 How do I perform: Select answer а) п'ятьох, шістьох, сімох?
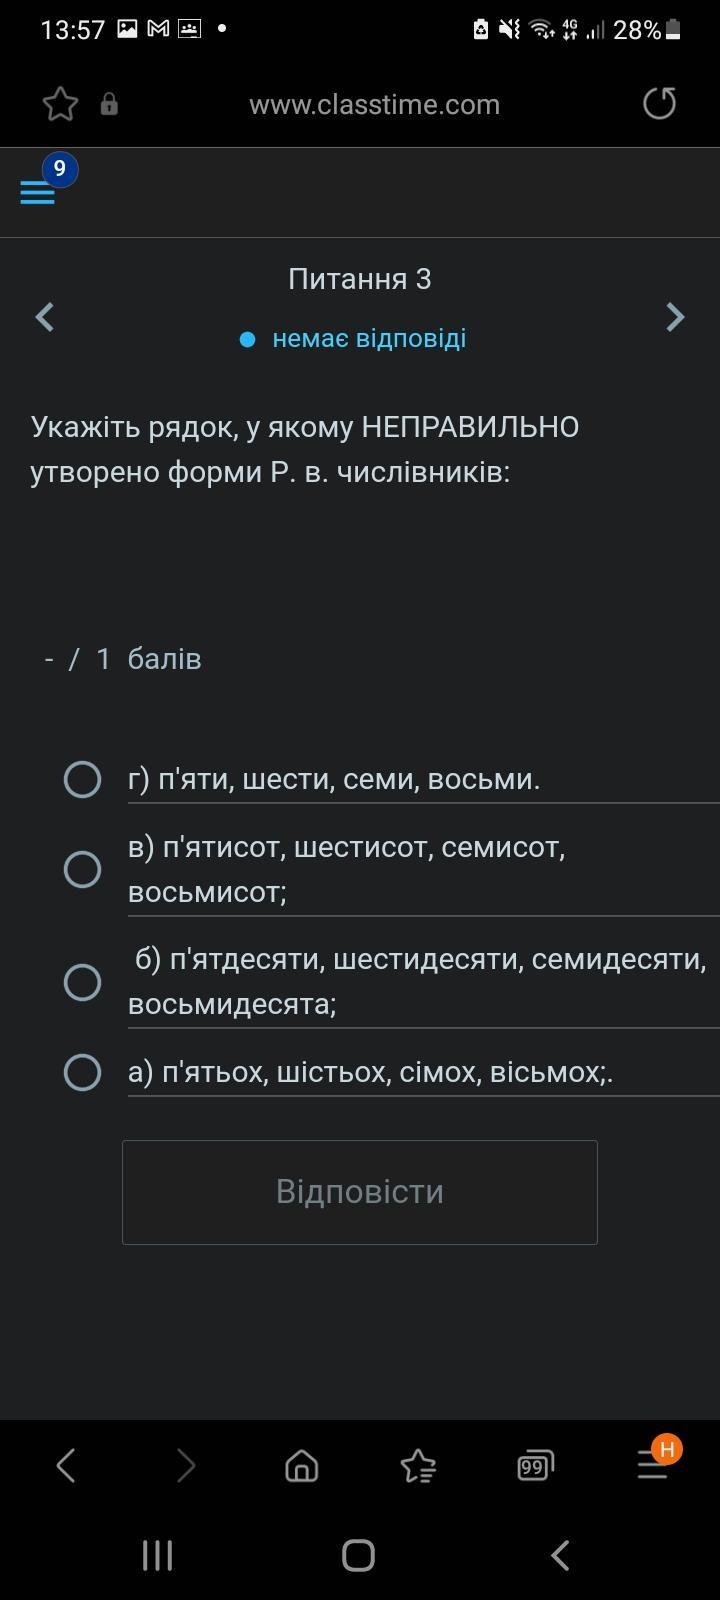tap(82, 1072)
